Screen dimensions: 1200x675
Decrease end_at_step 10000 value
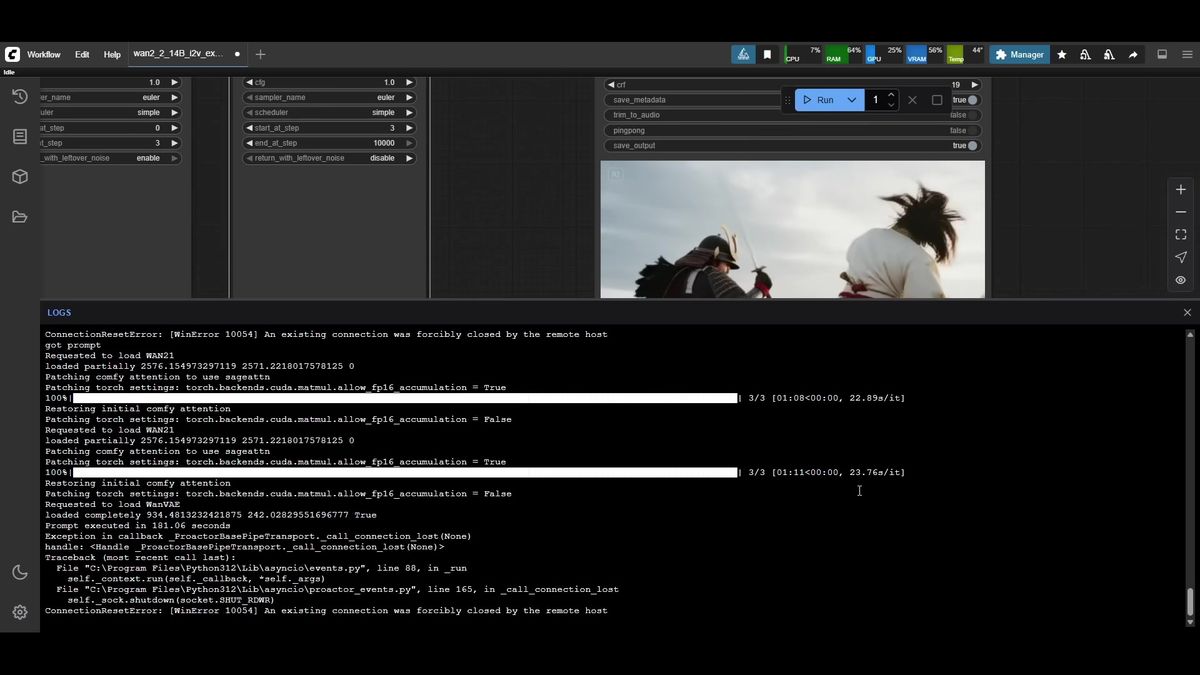[249, 143]
